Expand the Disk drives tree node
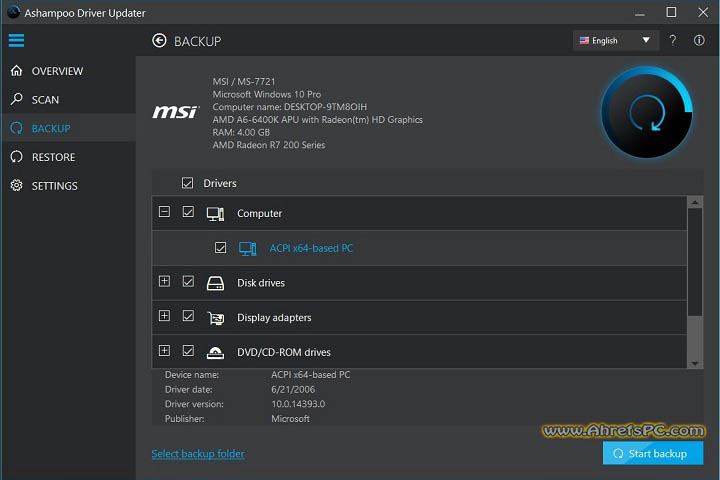 164,281
